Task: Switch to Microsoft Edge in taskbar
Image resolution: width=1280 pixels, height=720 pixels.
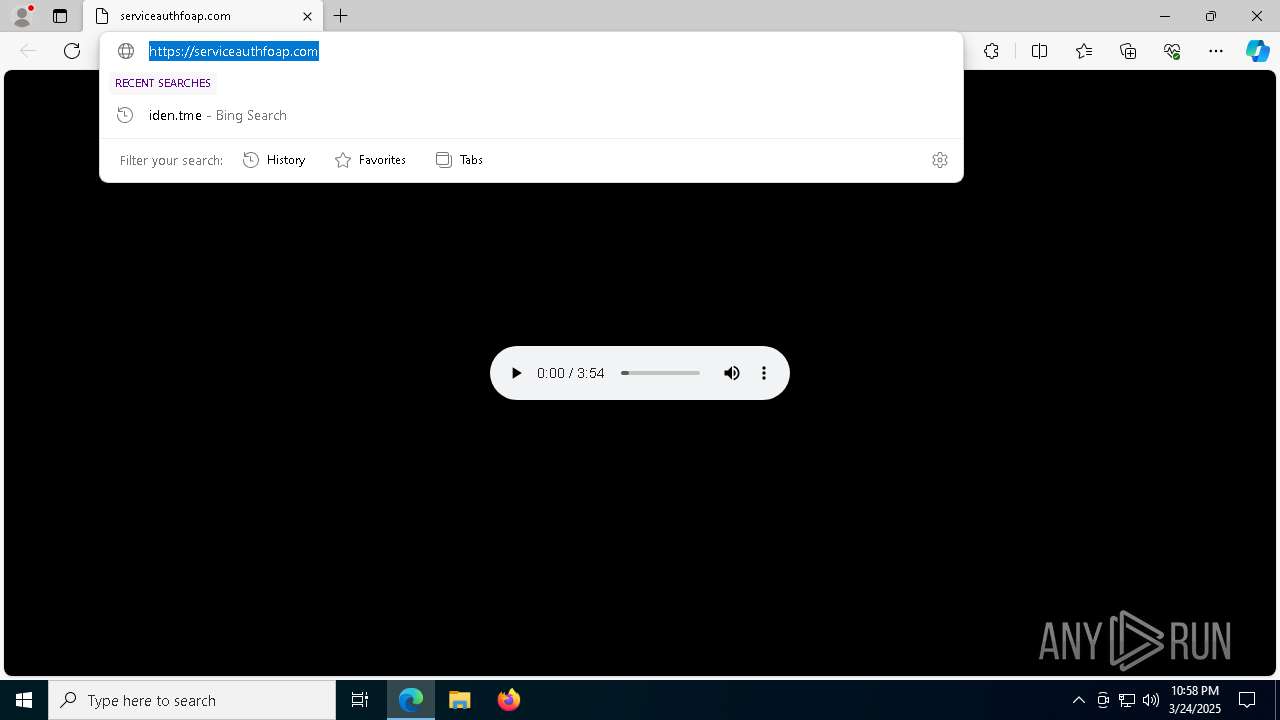Action: click(411, 700)
